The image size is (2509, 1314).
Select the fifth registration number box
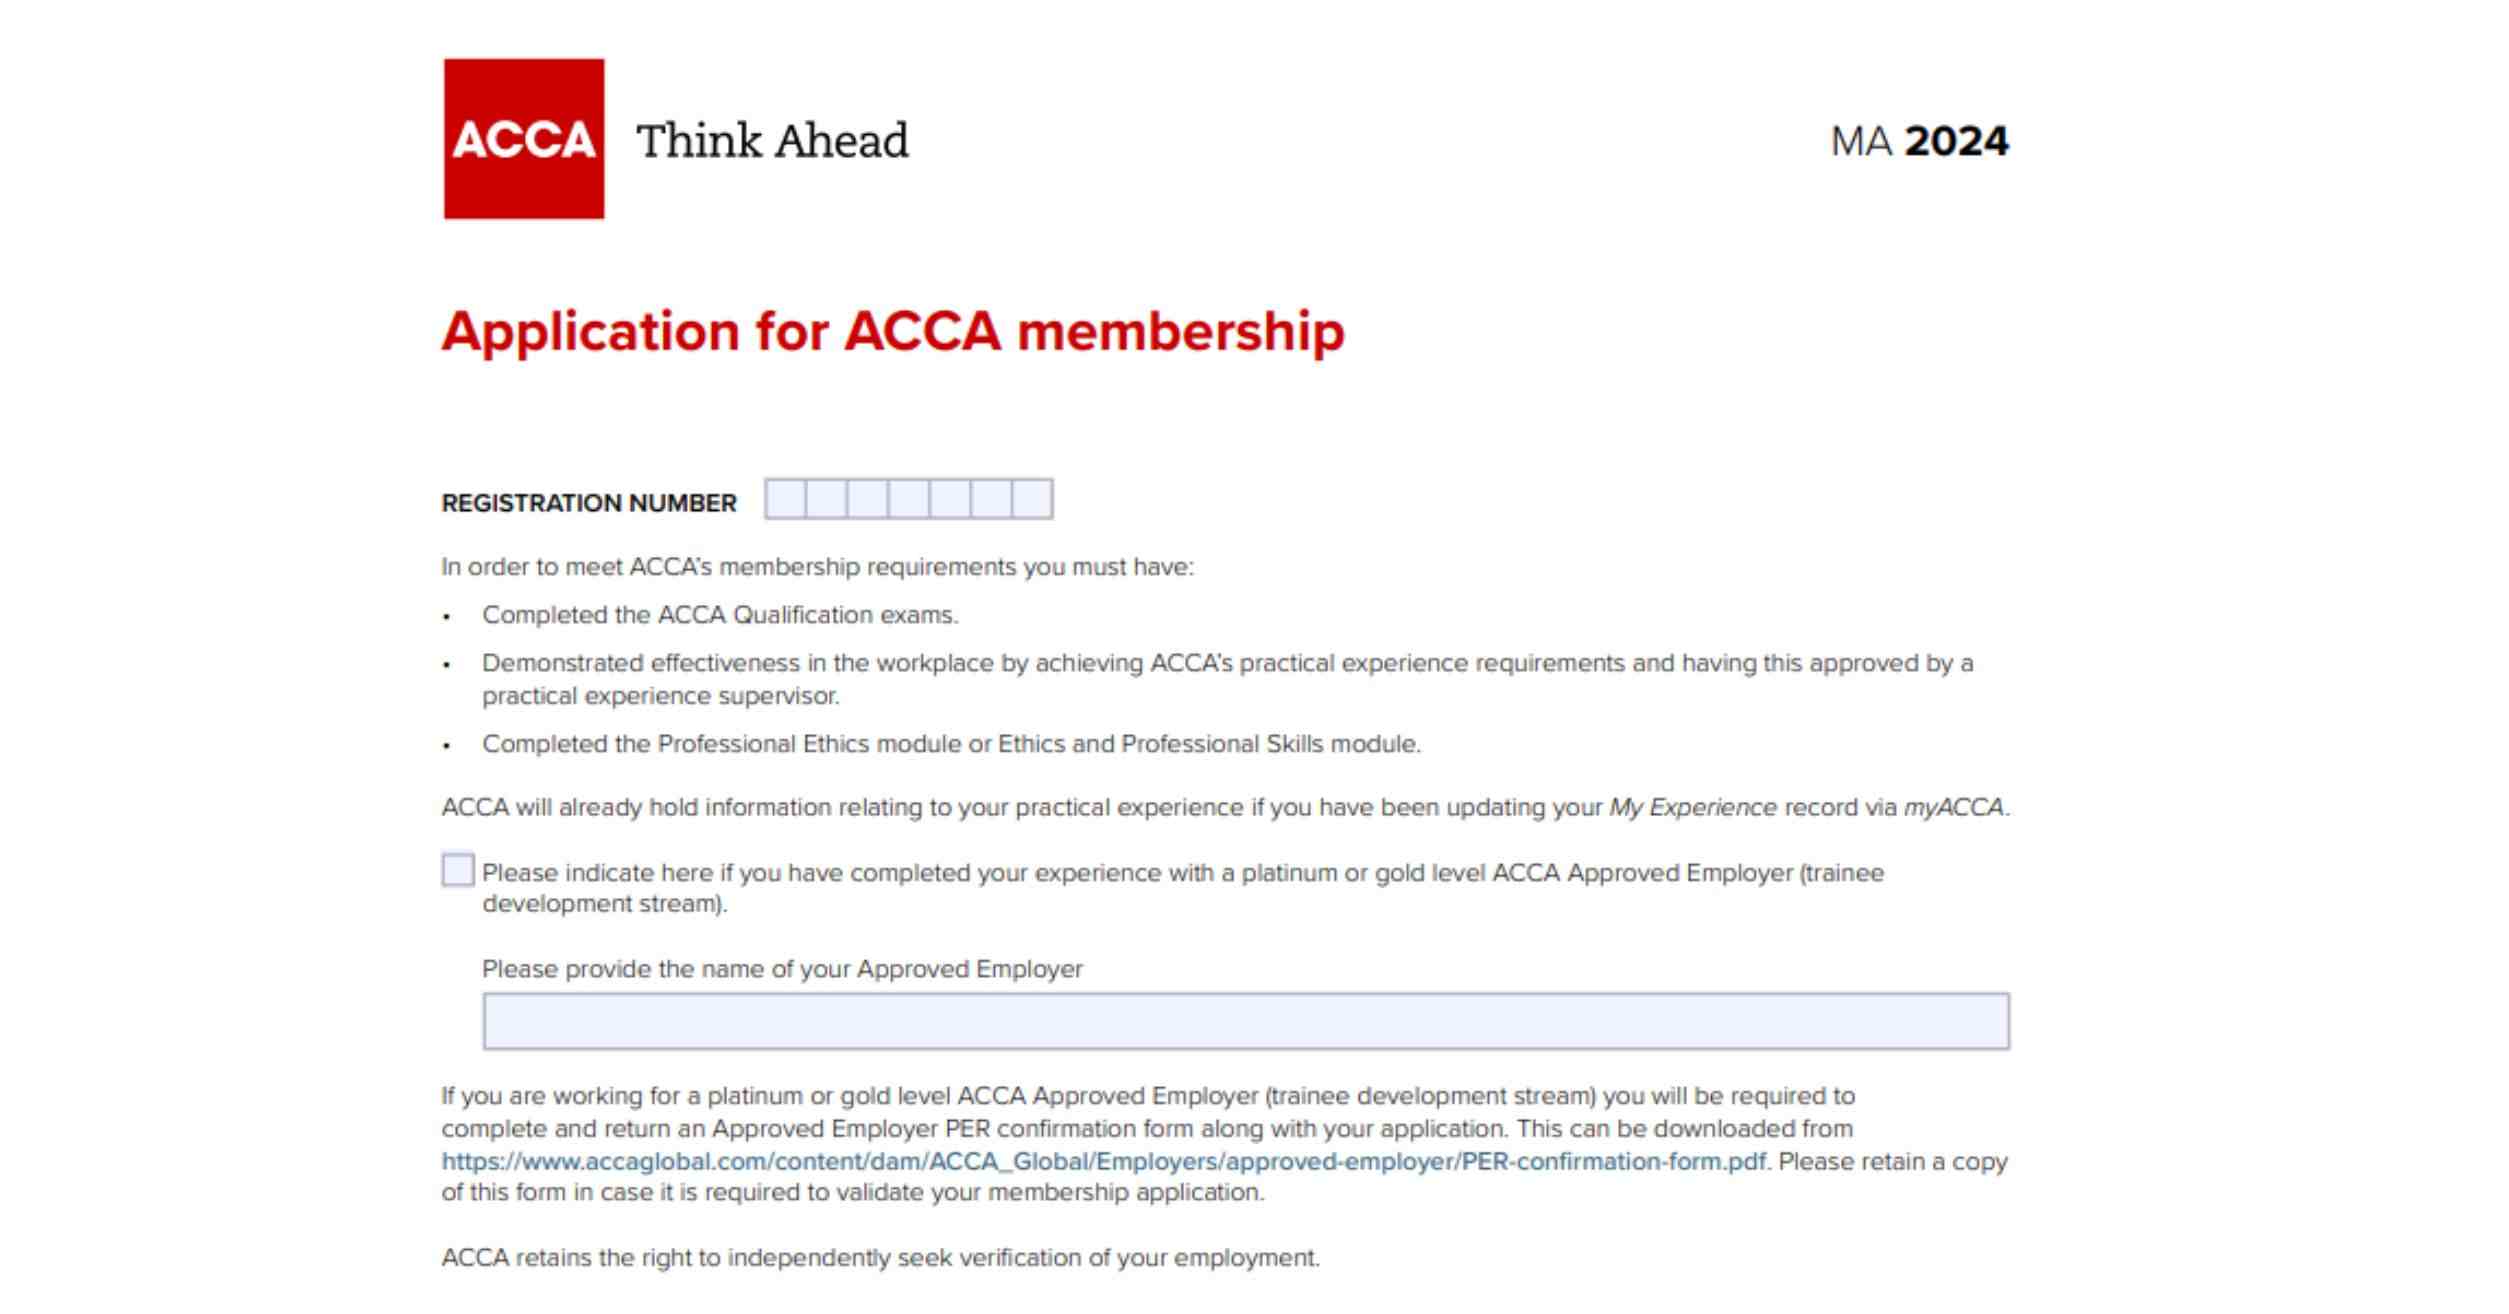[949, 499]
